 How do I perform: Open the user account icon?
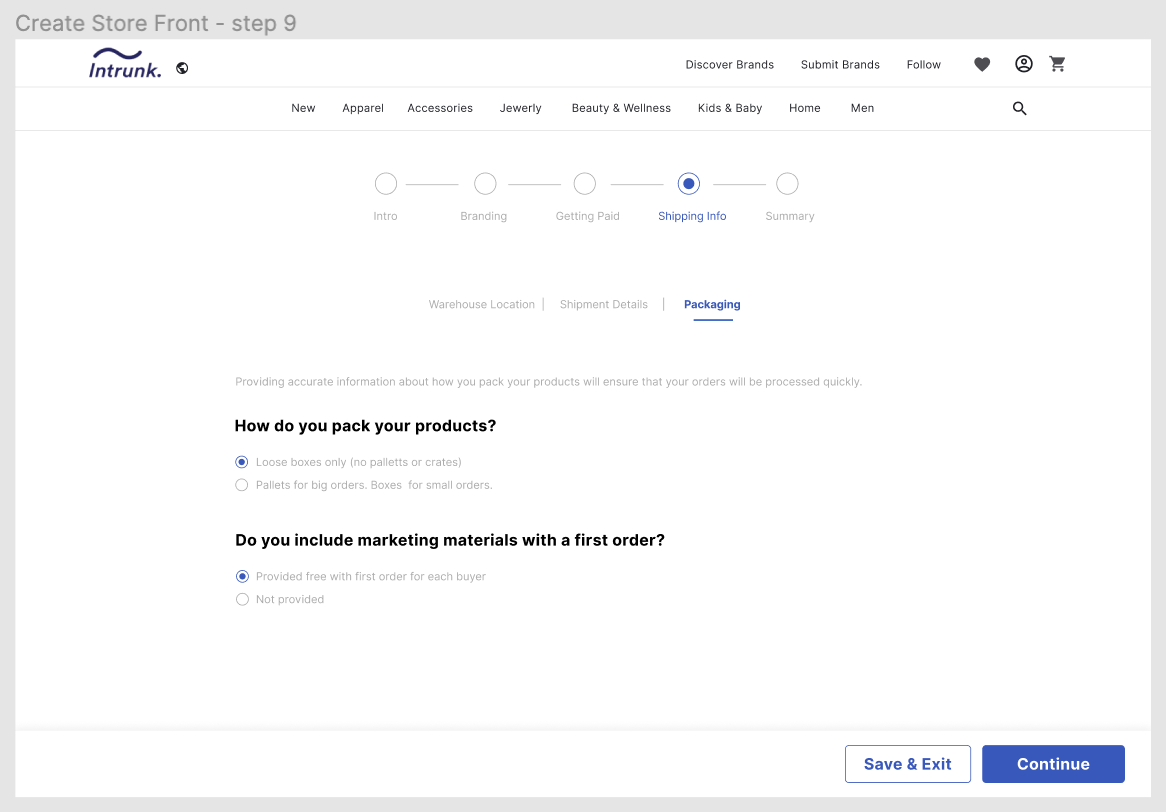(x=1023, y=64)
